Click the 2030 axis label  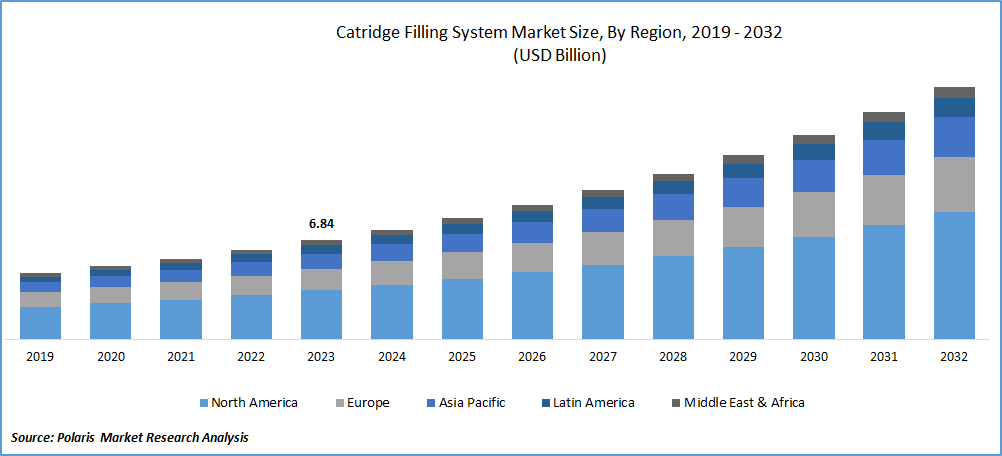(813, 358)
